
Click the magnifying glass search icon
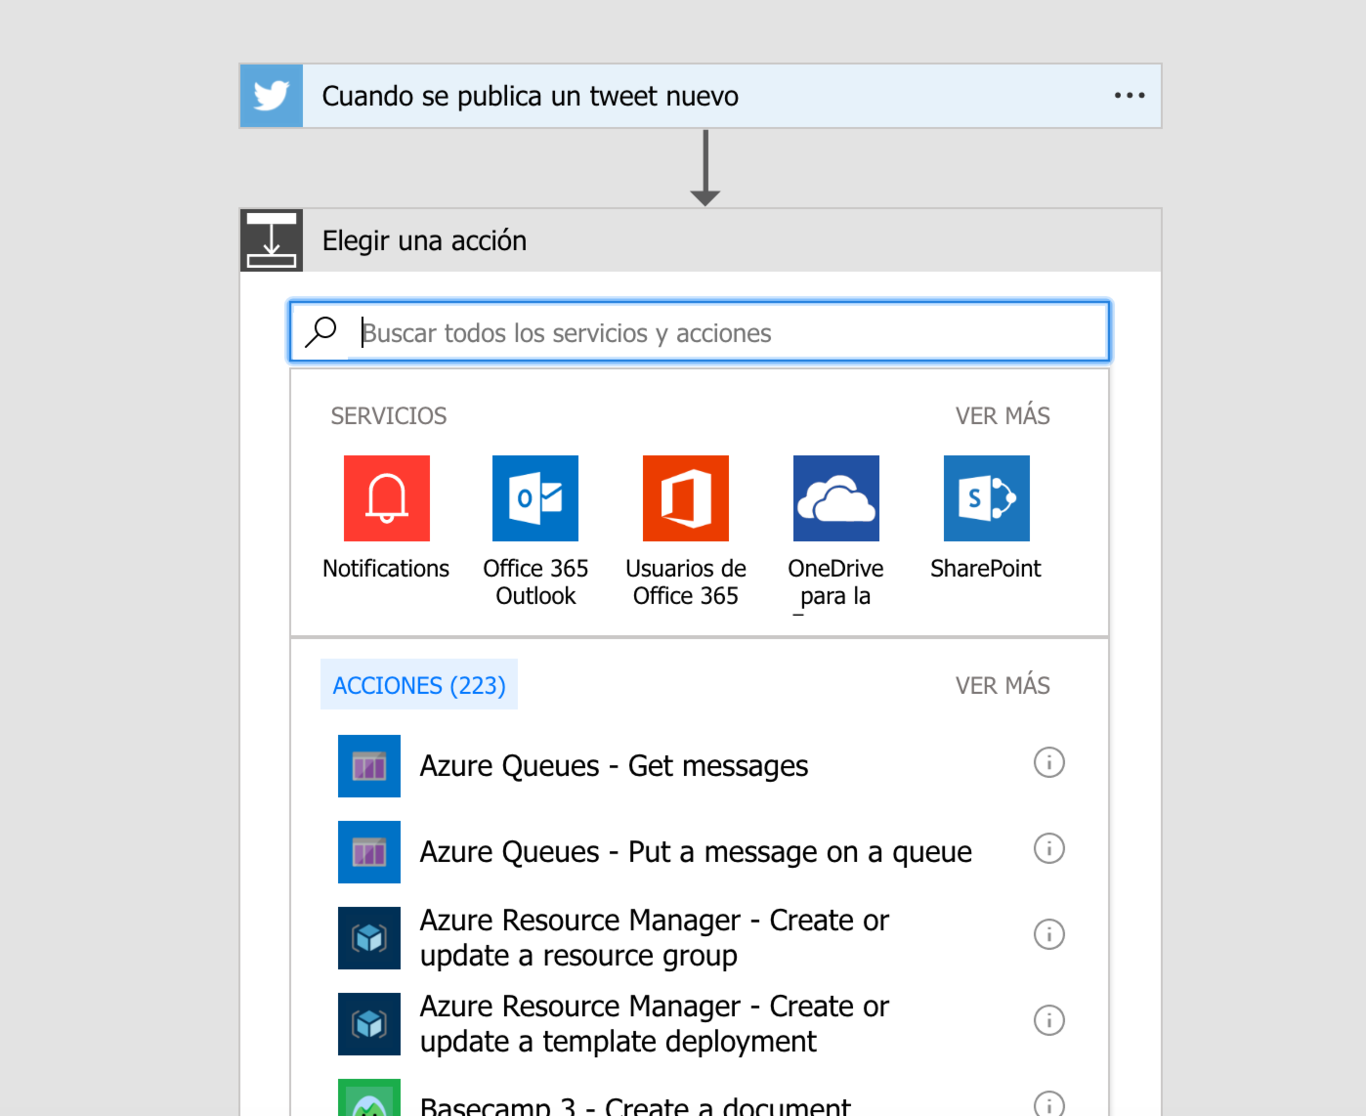click(x=322, y=331)
